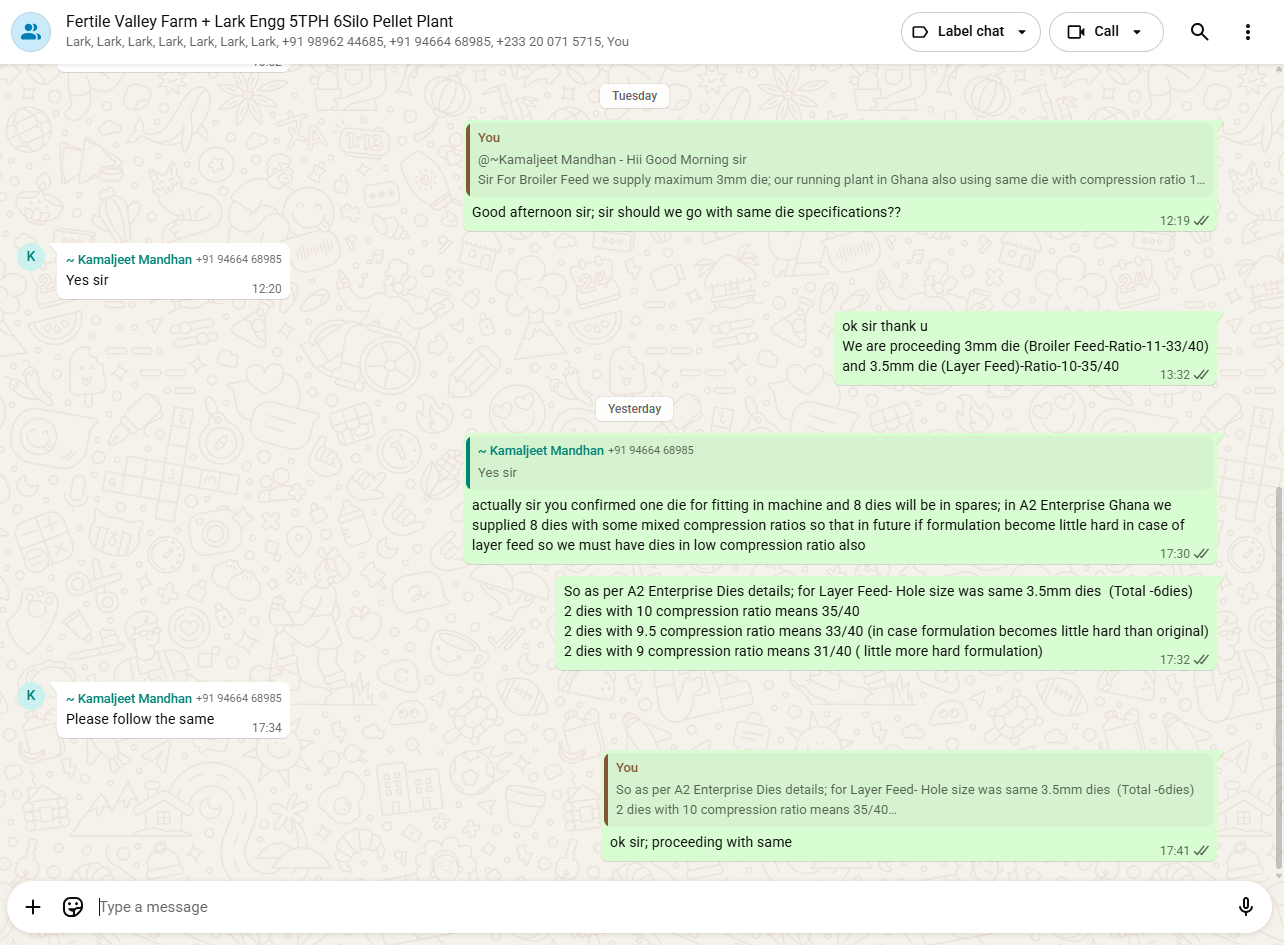1284x945 pixels.
Task: Open the emoji sticker picker icon
Action: click(x=73, y=907)
